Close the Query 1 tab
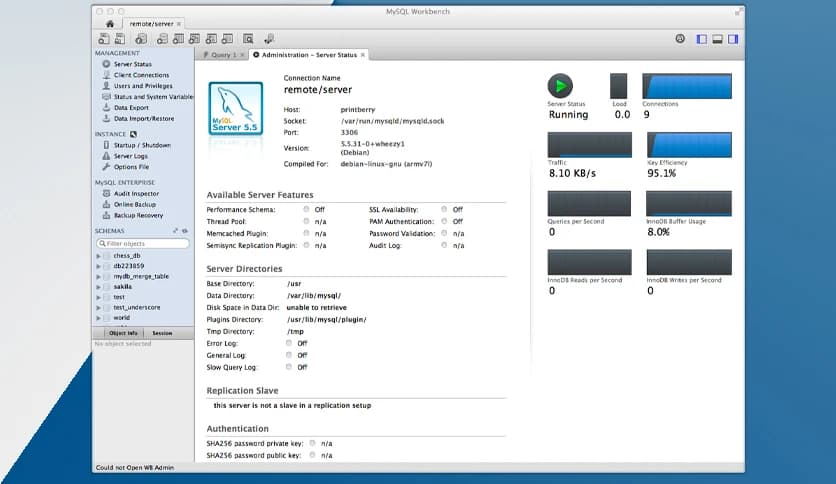Viewport: 836px width, 484px height. (242, 55)
